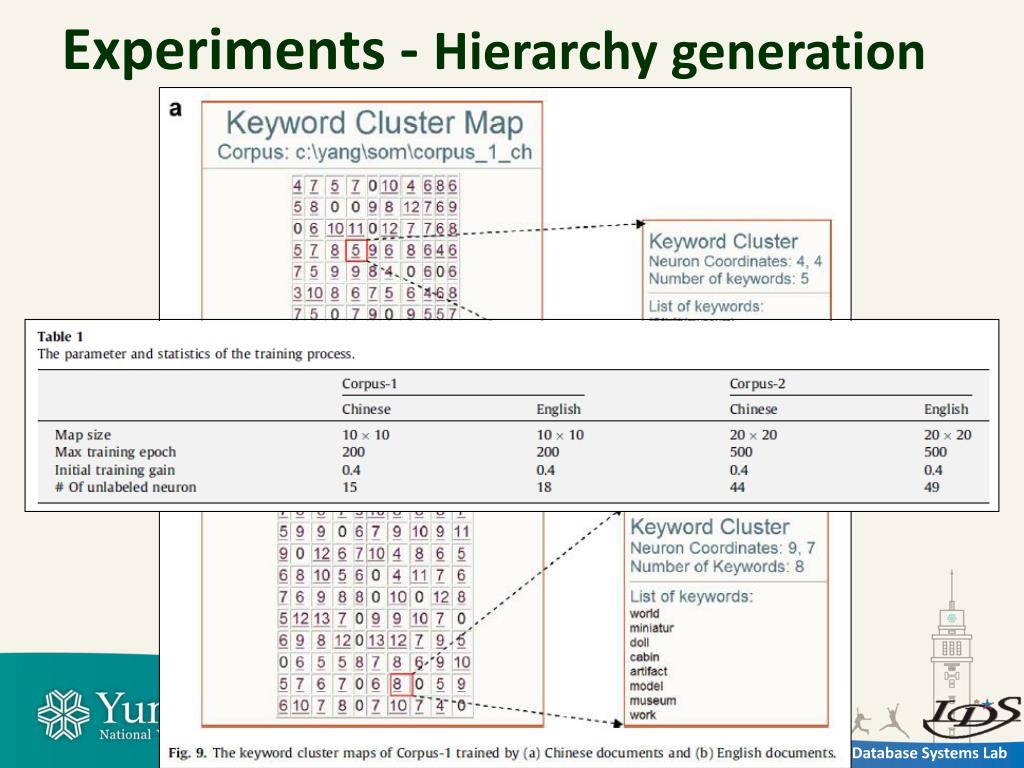Click the keyword 'cabin' in the list
This screenshot has height=768, width=1024.
(644, 657)
